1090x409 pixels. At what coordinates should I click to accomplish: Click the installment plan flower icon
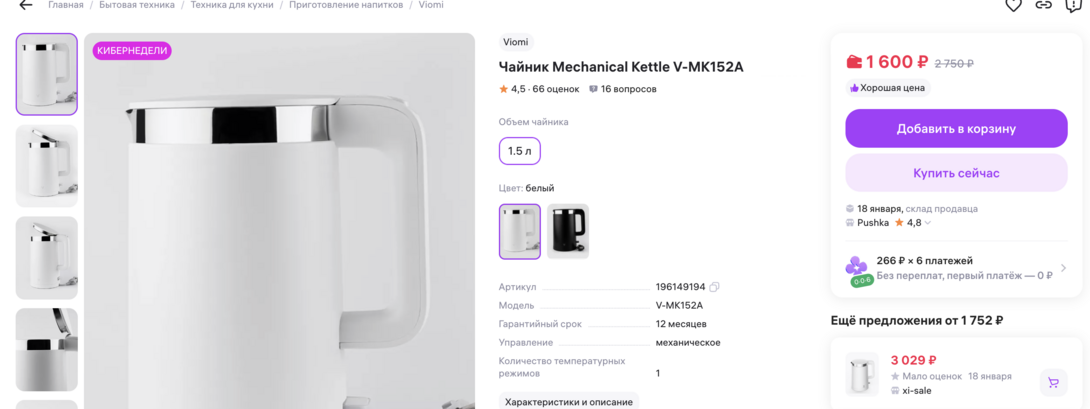pyautogui.click(x=857, y=267)
